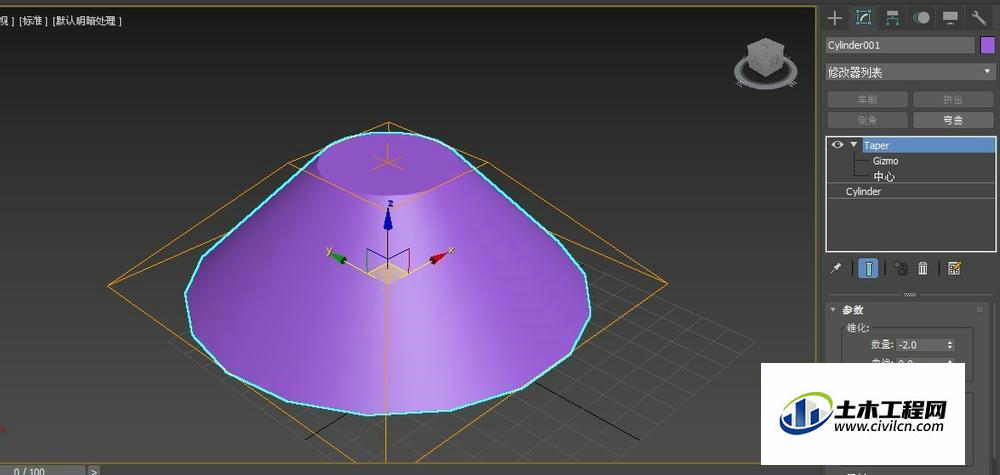Open the 修改器列表 dropdown
The image size is (1000, 475).
pyautogui.click(x=910, y=73)
